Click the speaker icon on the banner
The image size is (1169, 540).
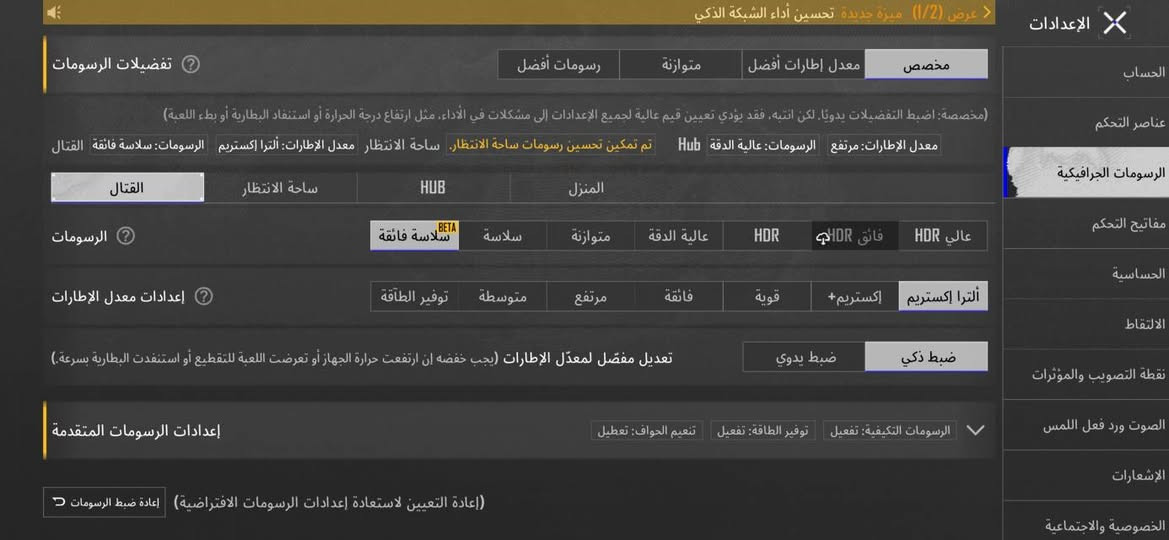point(54,13)
